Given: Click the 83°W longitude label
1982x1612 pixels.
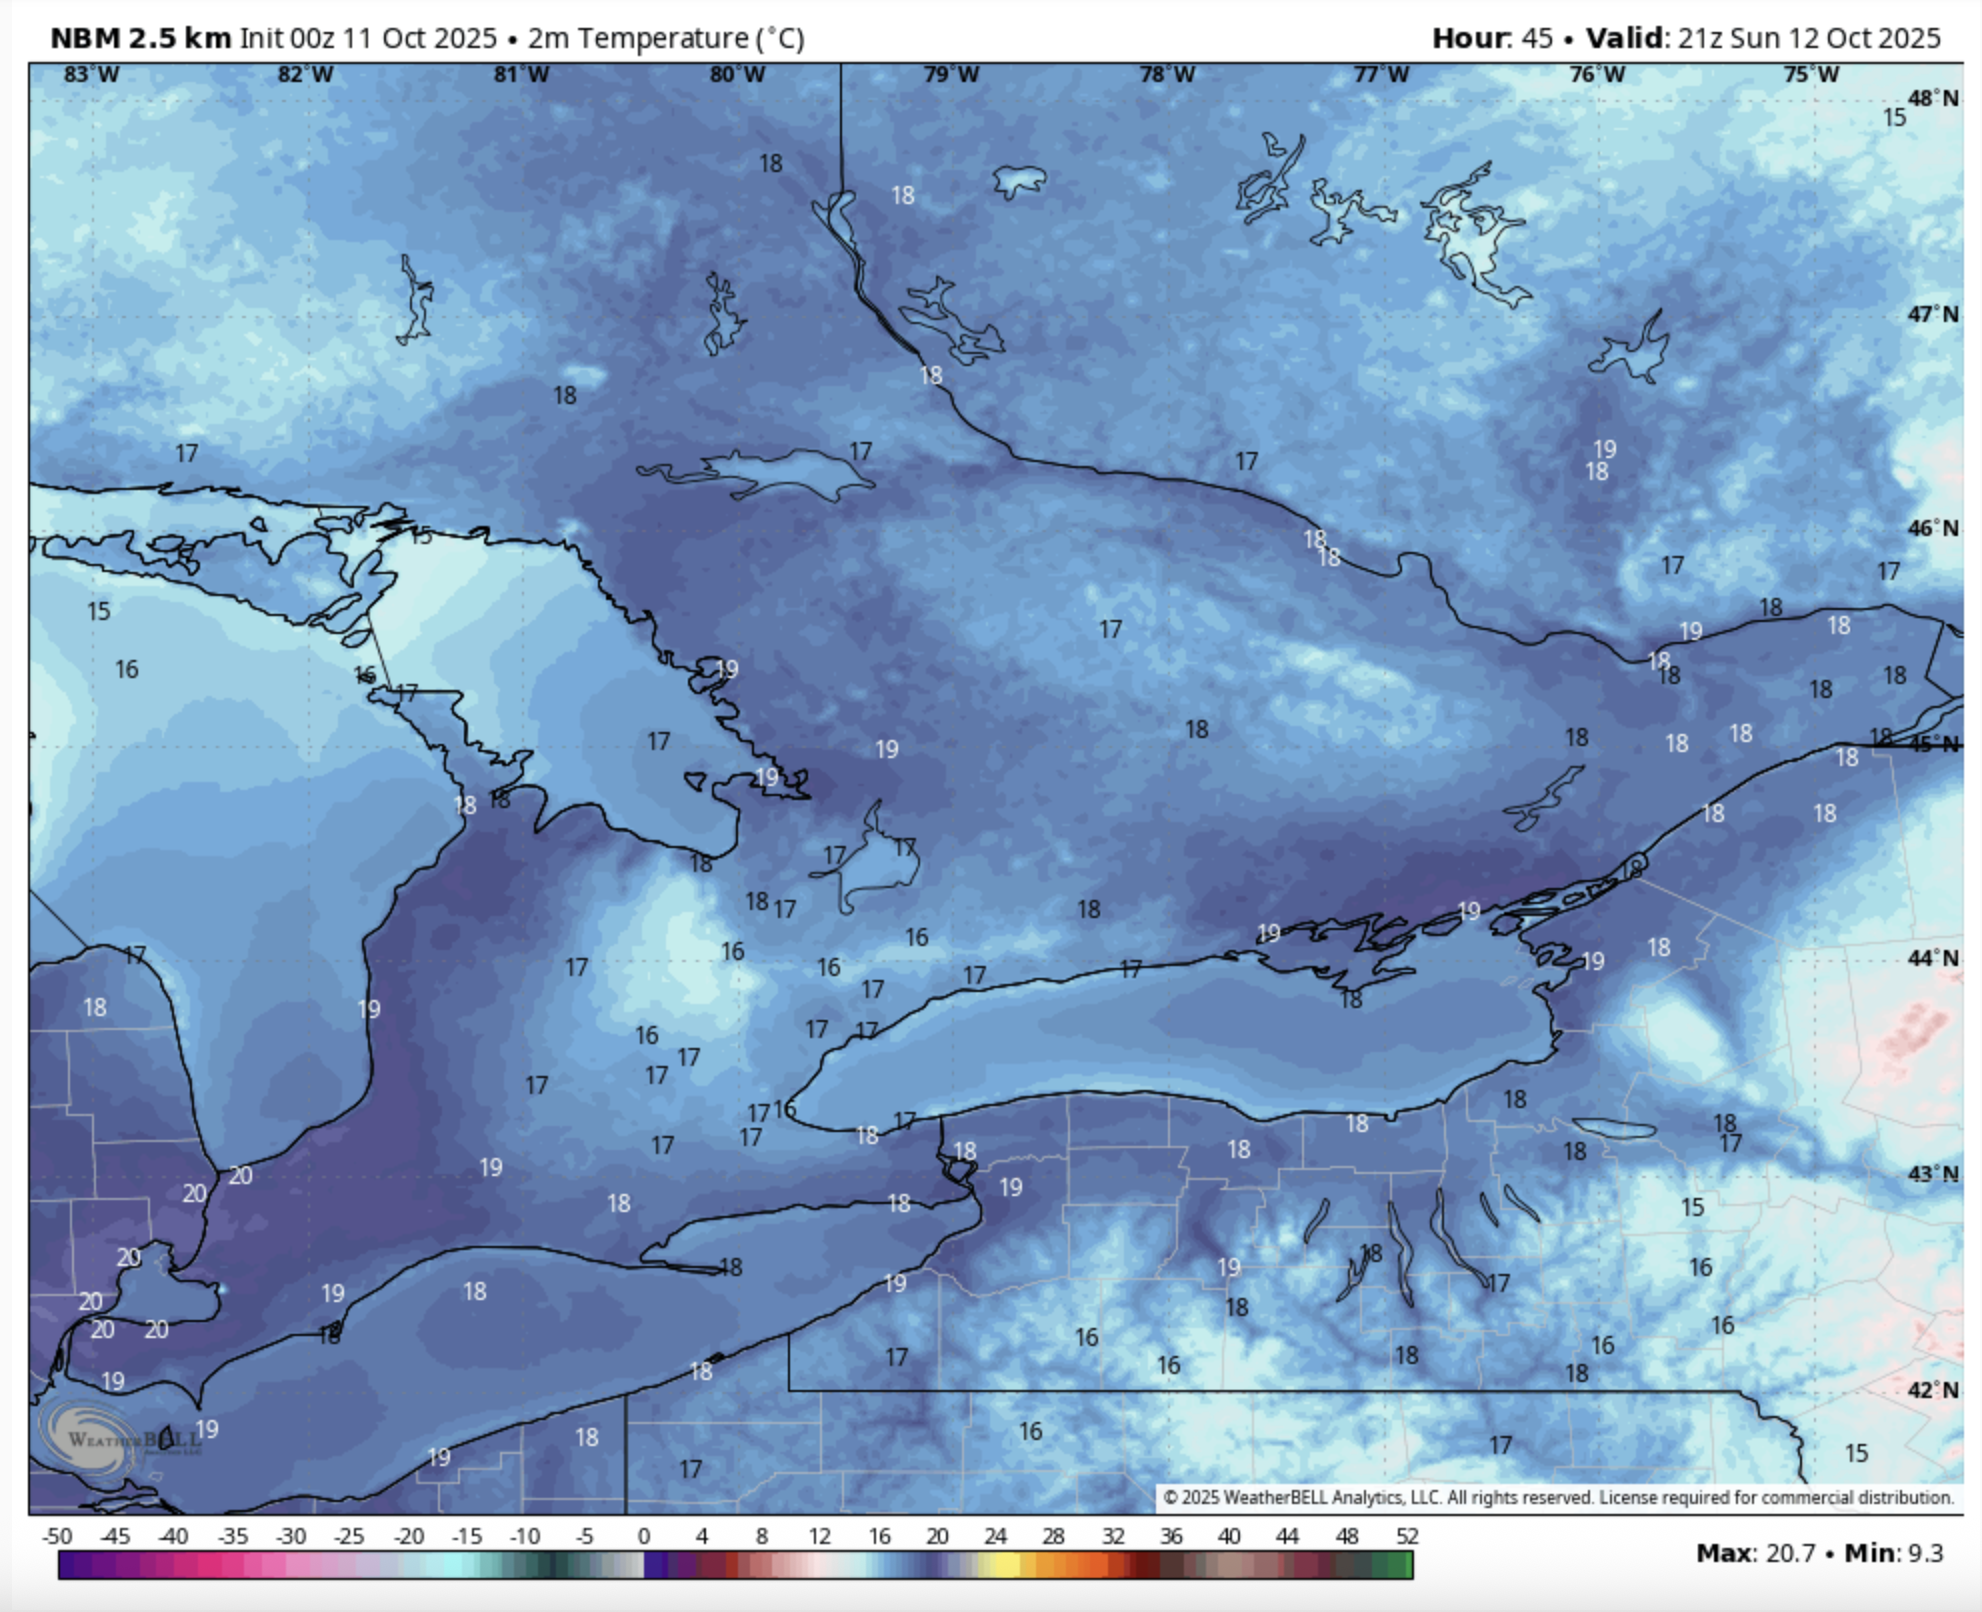Looking at the screenshot, I should pos(91,75).
